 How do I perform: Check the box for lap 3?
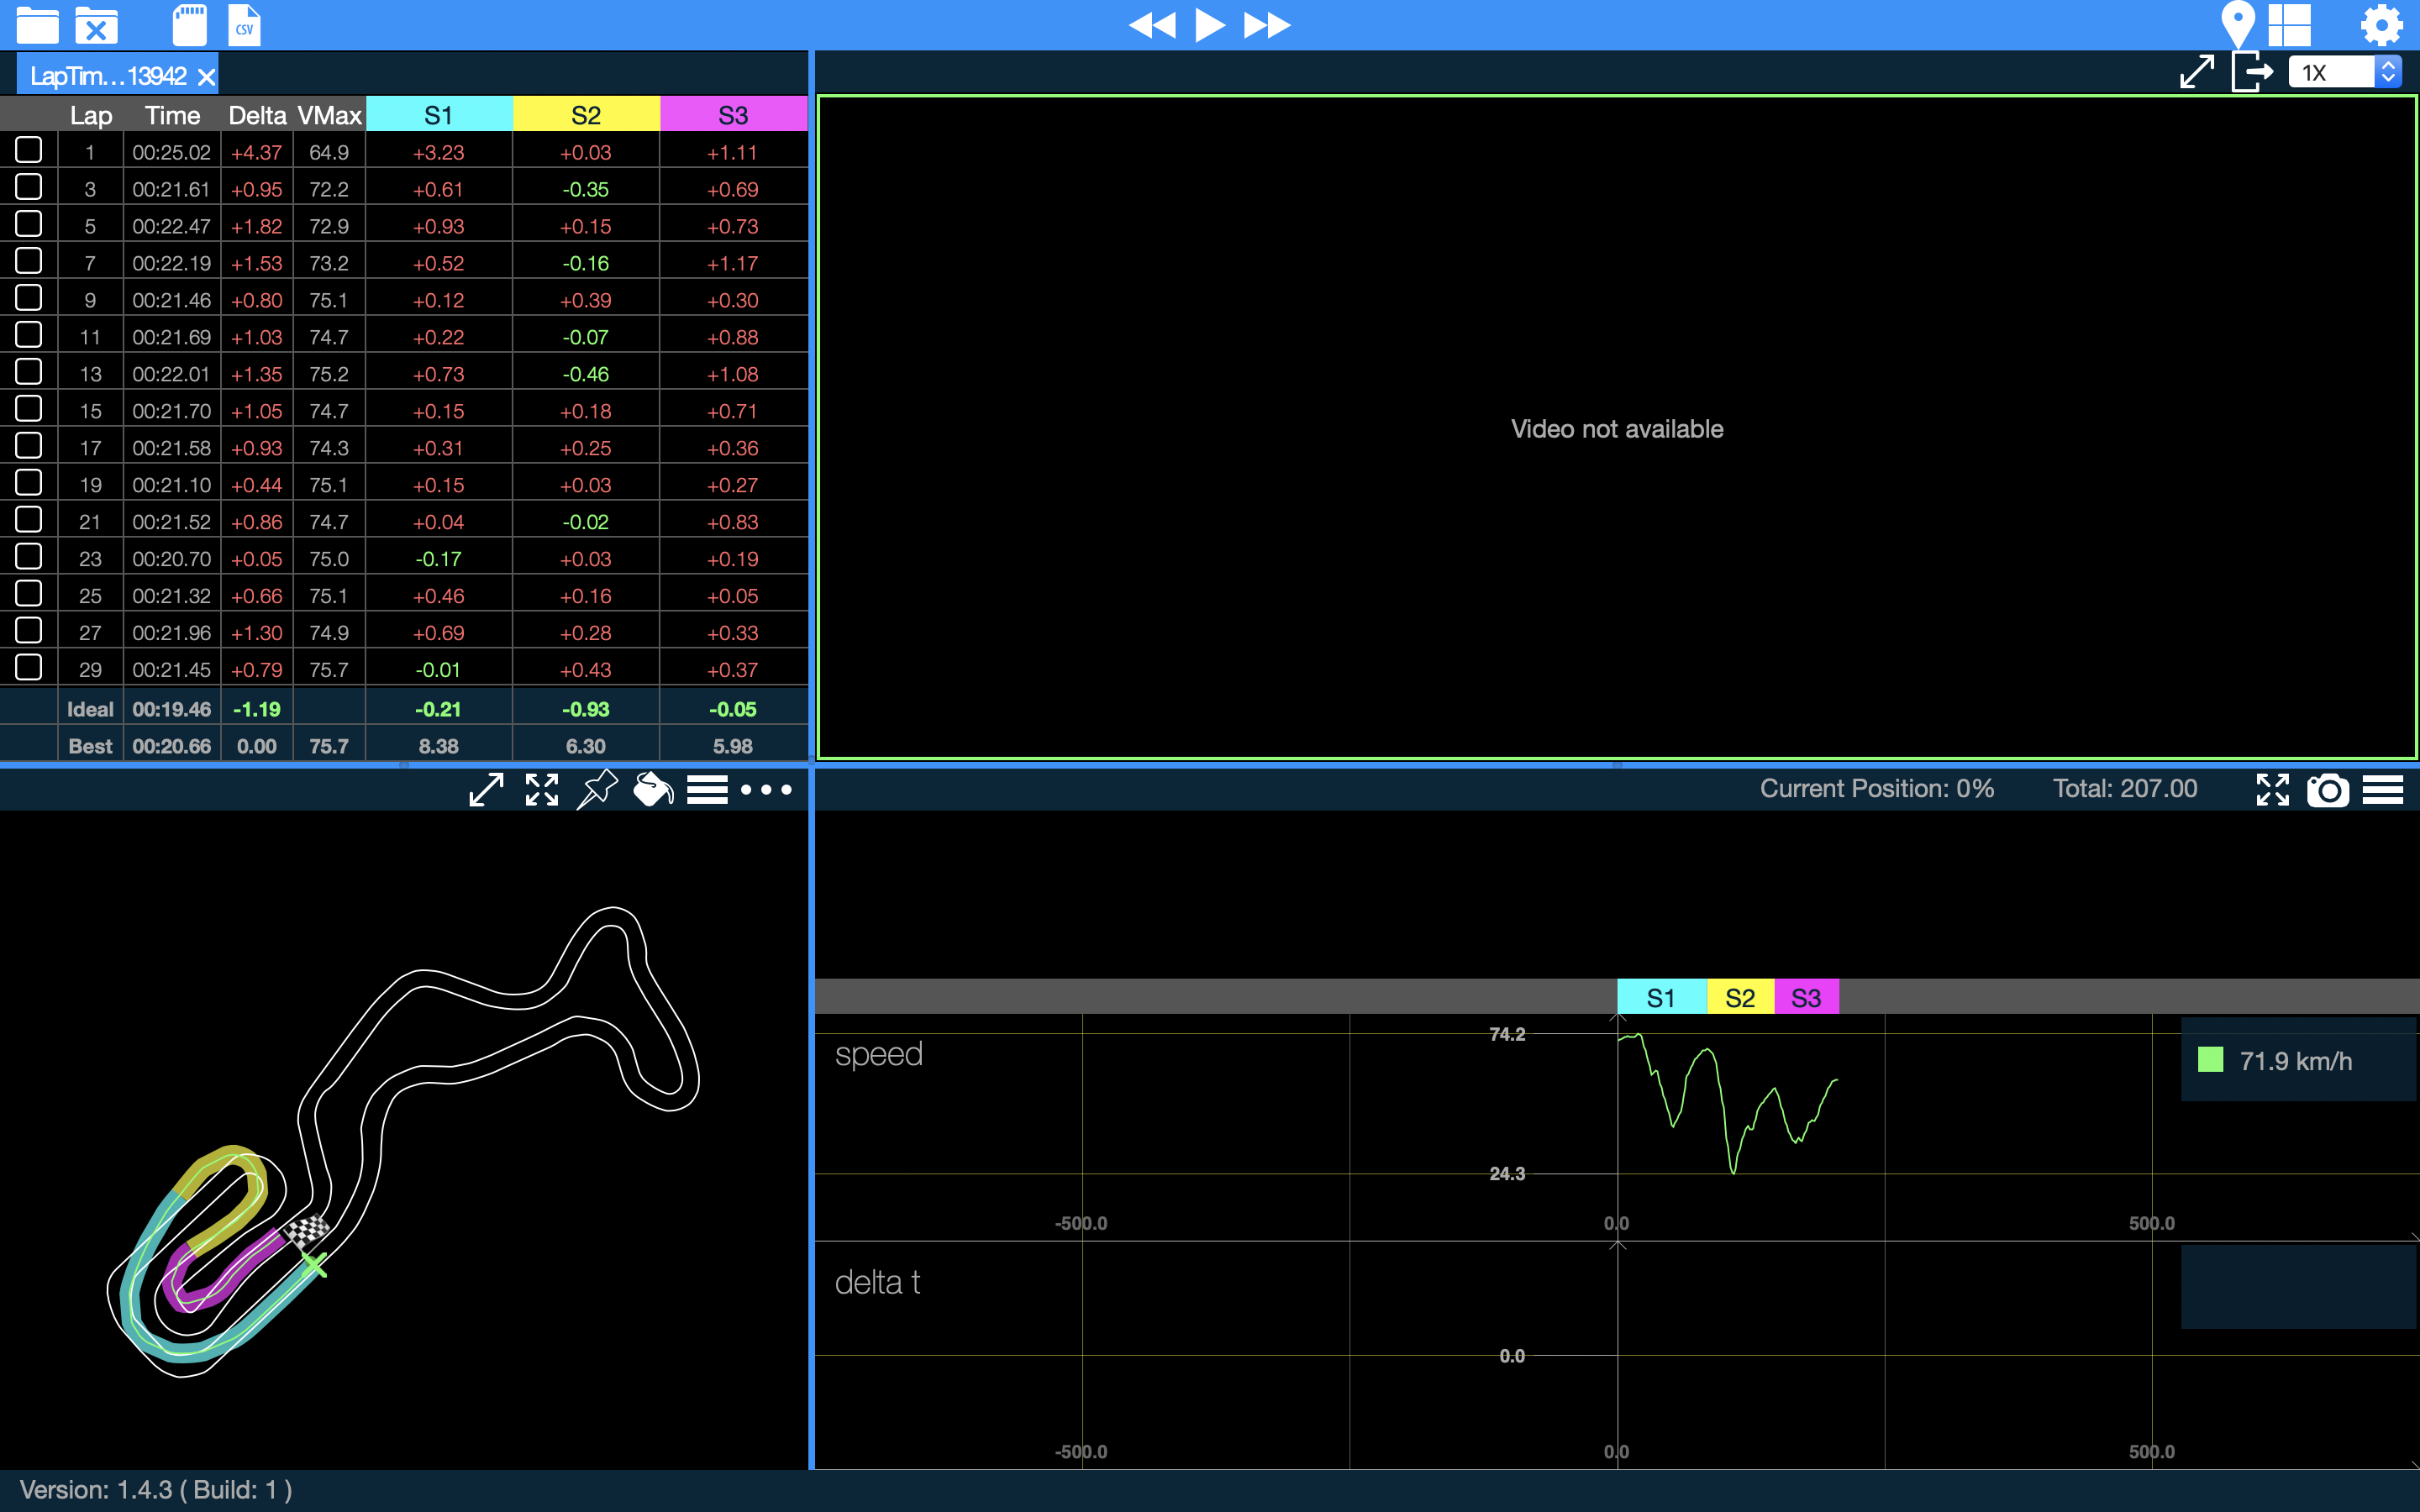pyautogui.click(x=29, y=187)
